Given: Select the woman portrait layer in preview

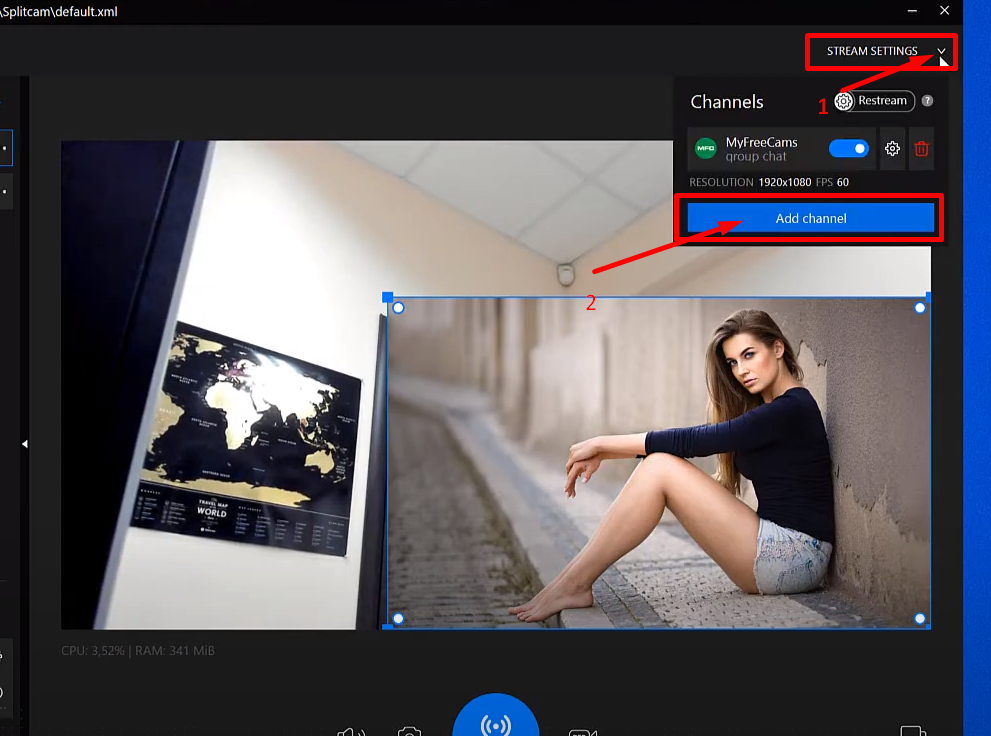Looking at the screenshot, I should point(659,462).
